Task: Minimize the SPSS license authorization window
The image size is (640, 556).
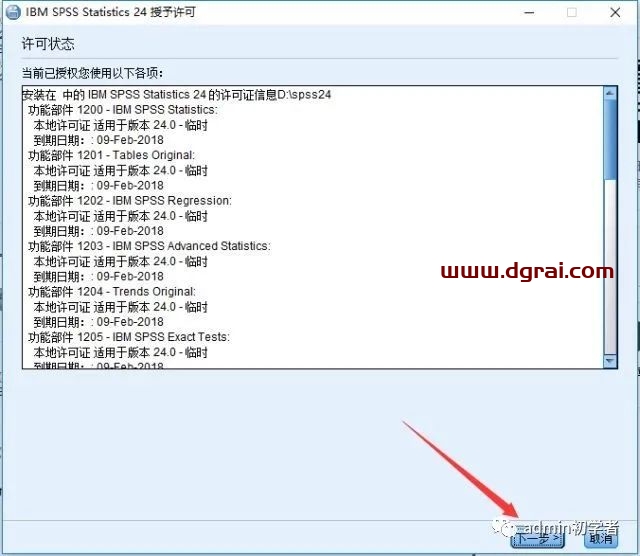Action: (529, 13)
